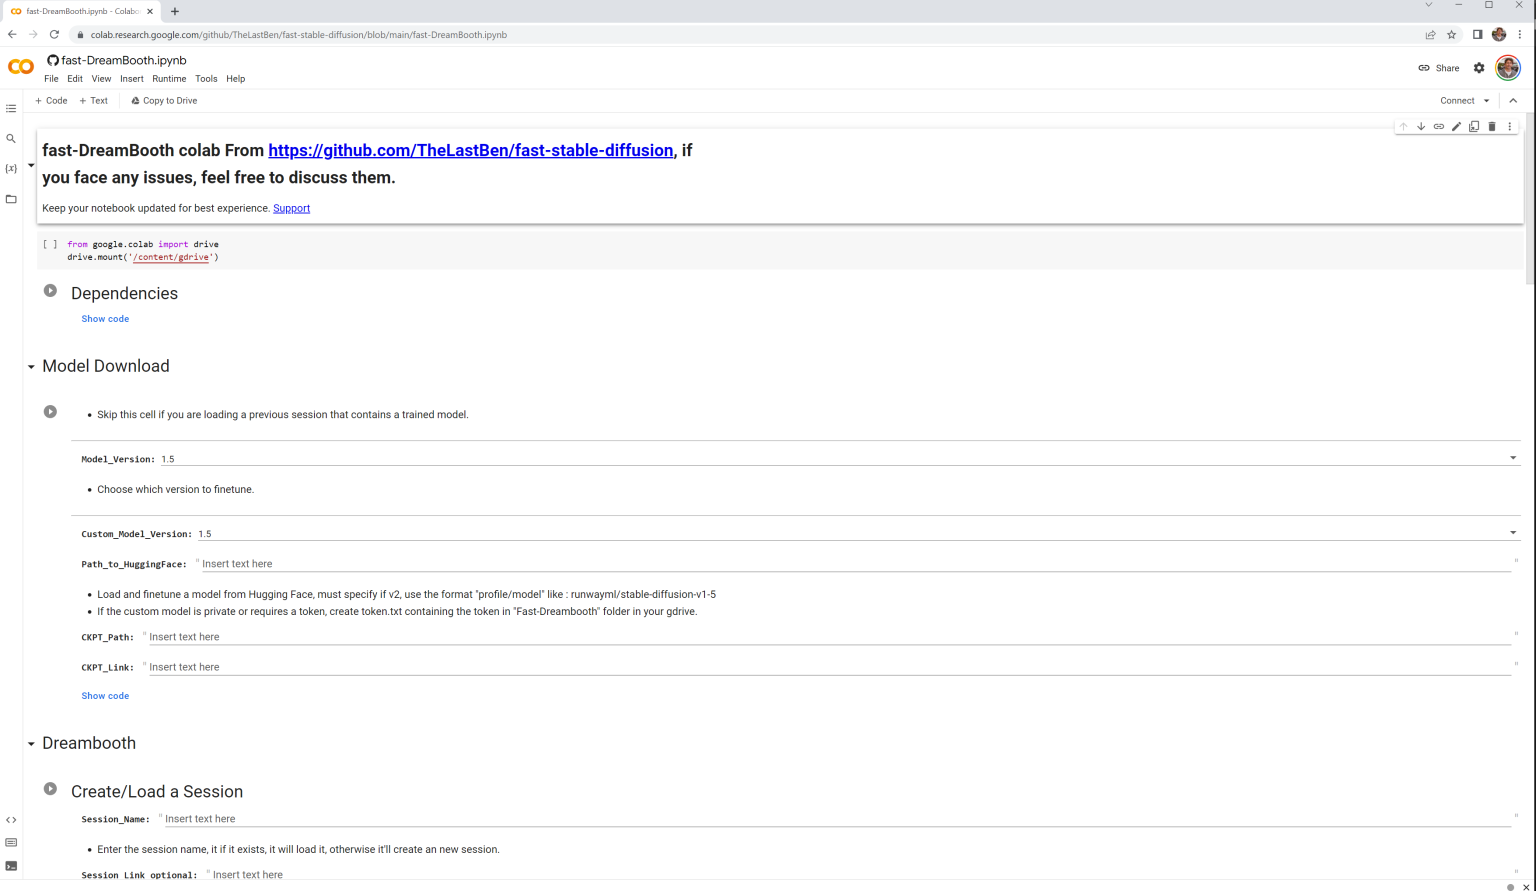1536x891 pixels.
Task: Click the Session_Name input field
Action: (836, 819)
